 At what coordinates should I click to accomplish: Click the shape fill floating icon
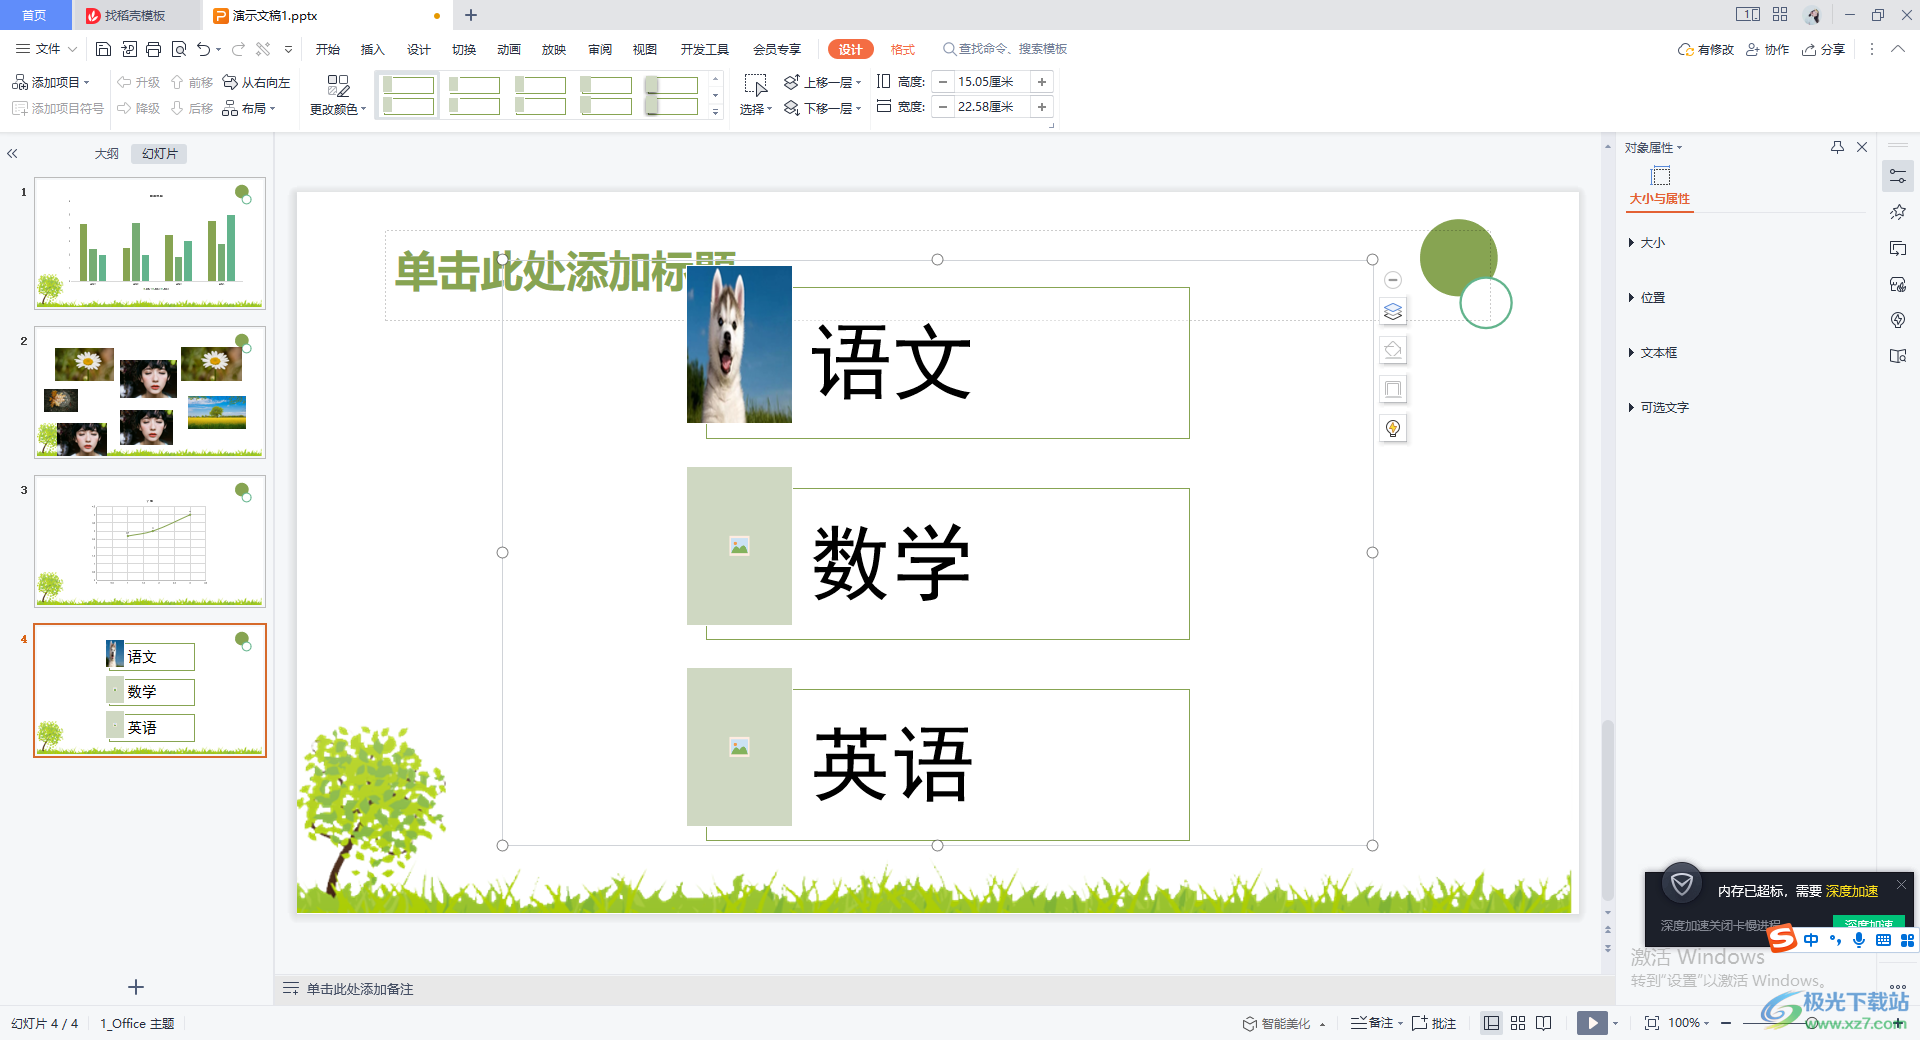click(1393, 350)
